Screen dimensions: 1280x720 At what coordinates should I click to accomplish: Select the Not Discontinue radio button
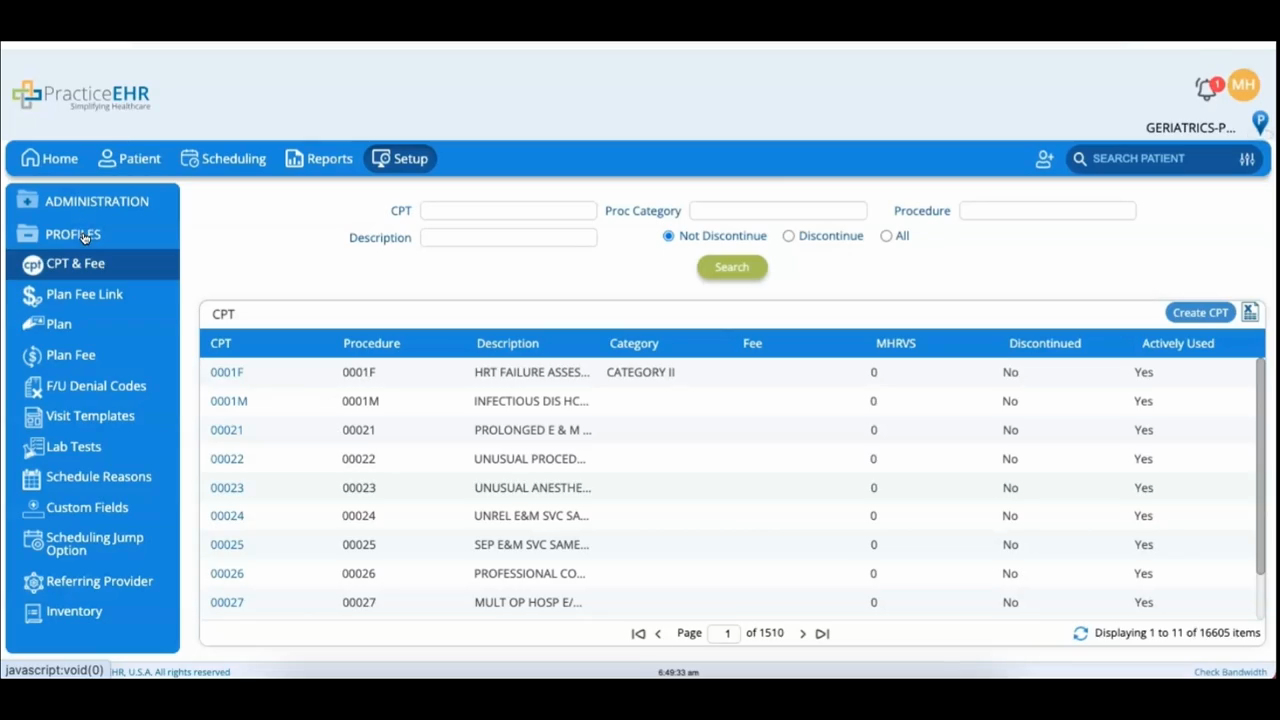click(x=669, y=236)
